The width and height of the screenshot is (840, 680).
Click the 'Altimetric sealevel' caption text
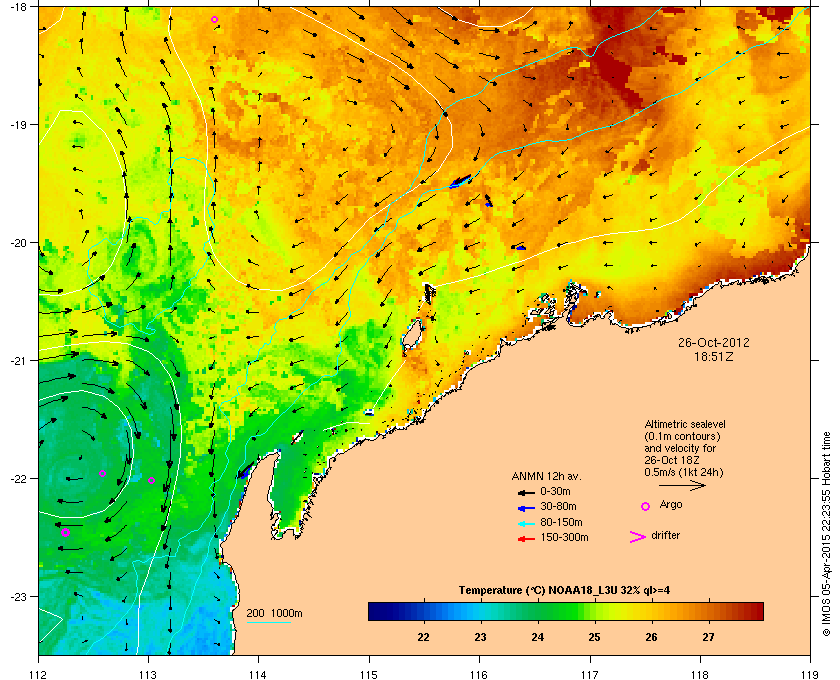685,424
